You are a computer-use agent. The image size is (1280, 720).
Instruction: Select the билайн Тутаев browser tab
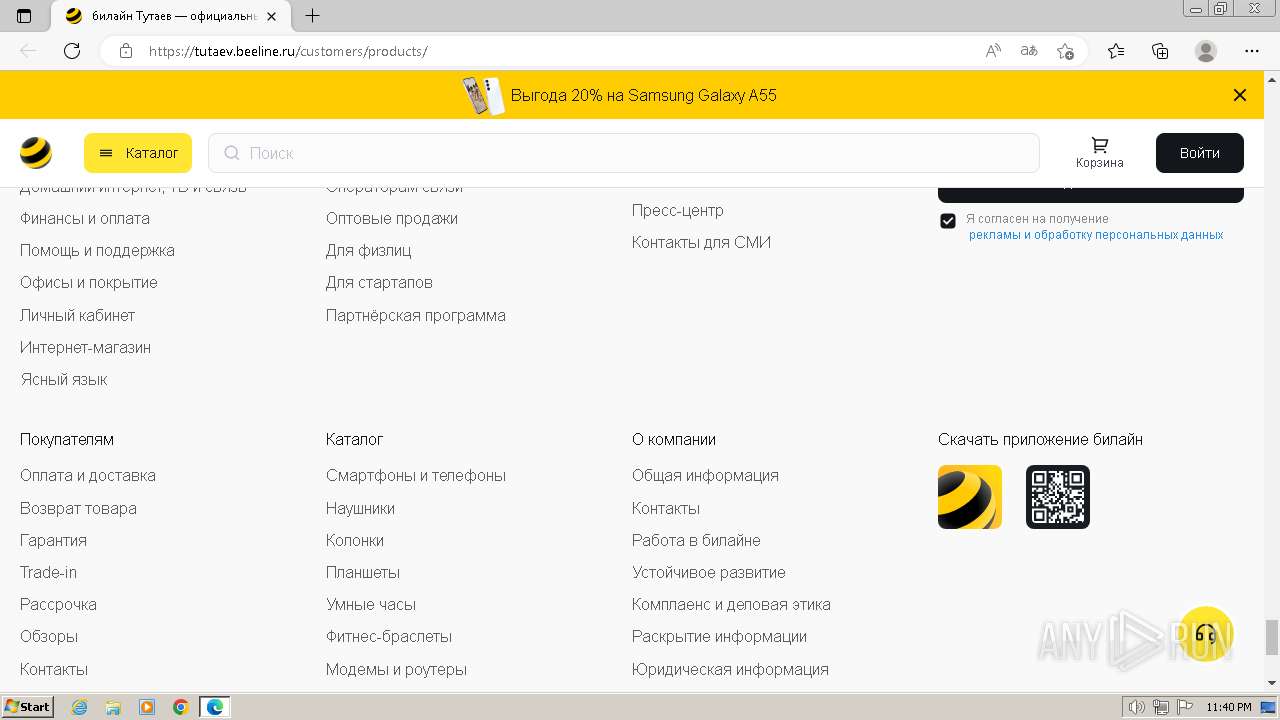[170, 16]
